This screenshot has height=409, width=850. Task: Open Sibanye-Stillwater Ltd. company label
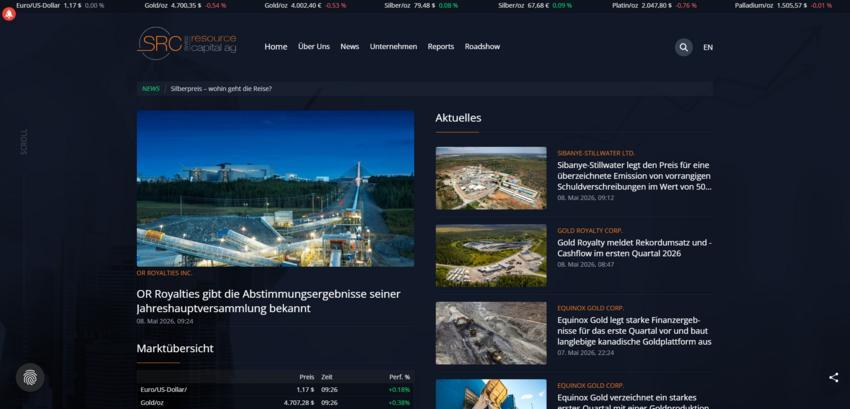tap(596, 154)
